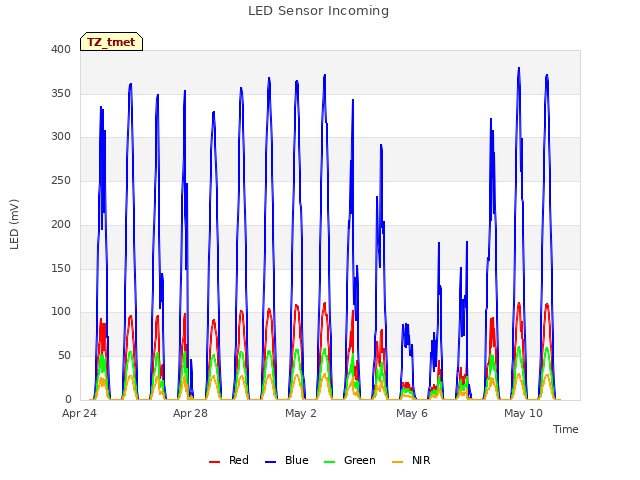The width and height of the screenshot is (640, 480).
Task: Toggle the Red series legend entry
Action: pyautogui.click(x=229, y=460)
